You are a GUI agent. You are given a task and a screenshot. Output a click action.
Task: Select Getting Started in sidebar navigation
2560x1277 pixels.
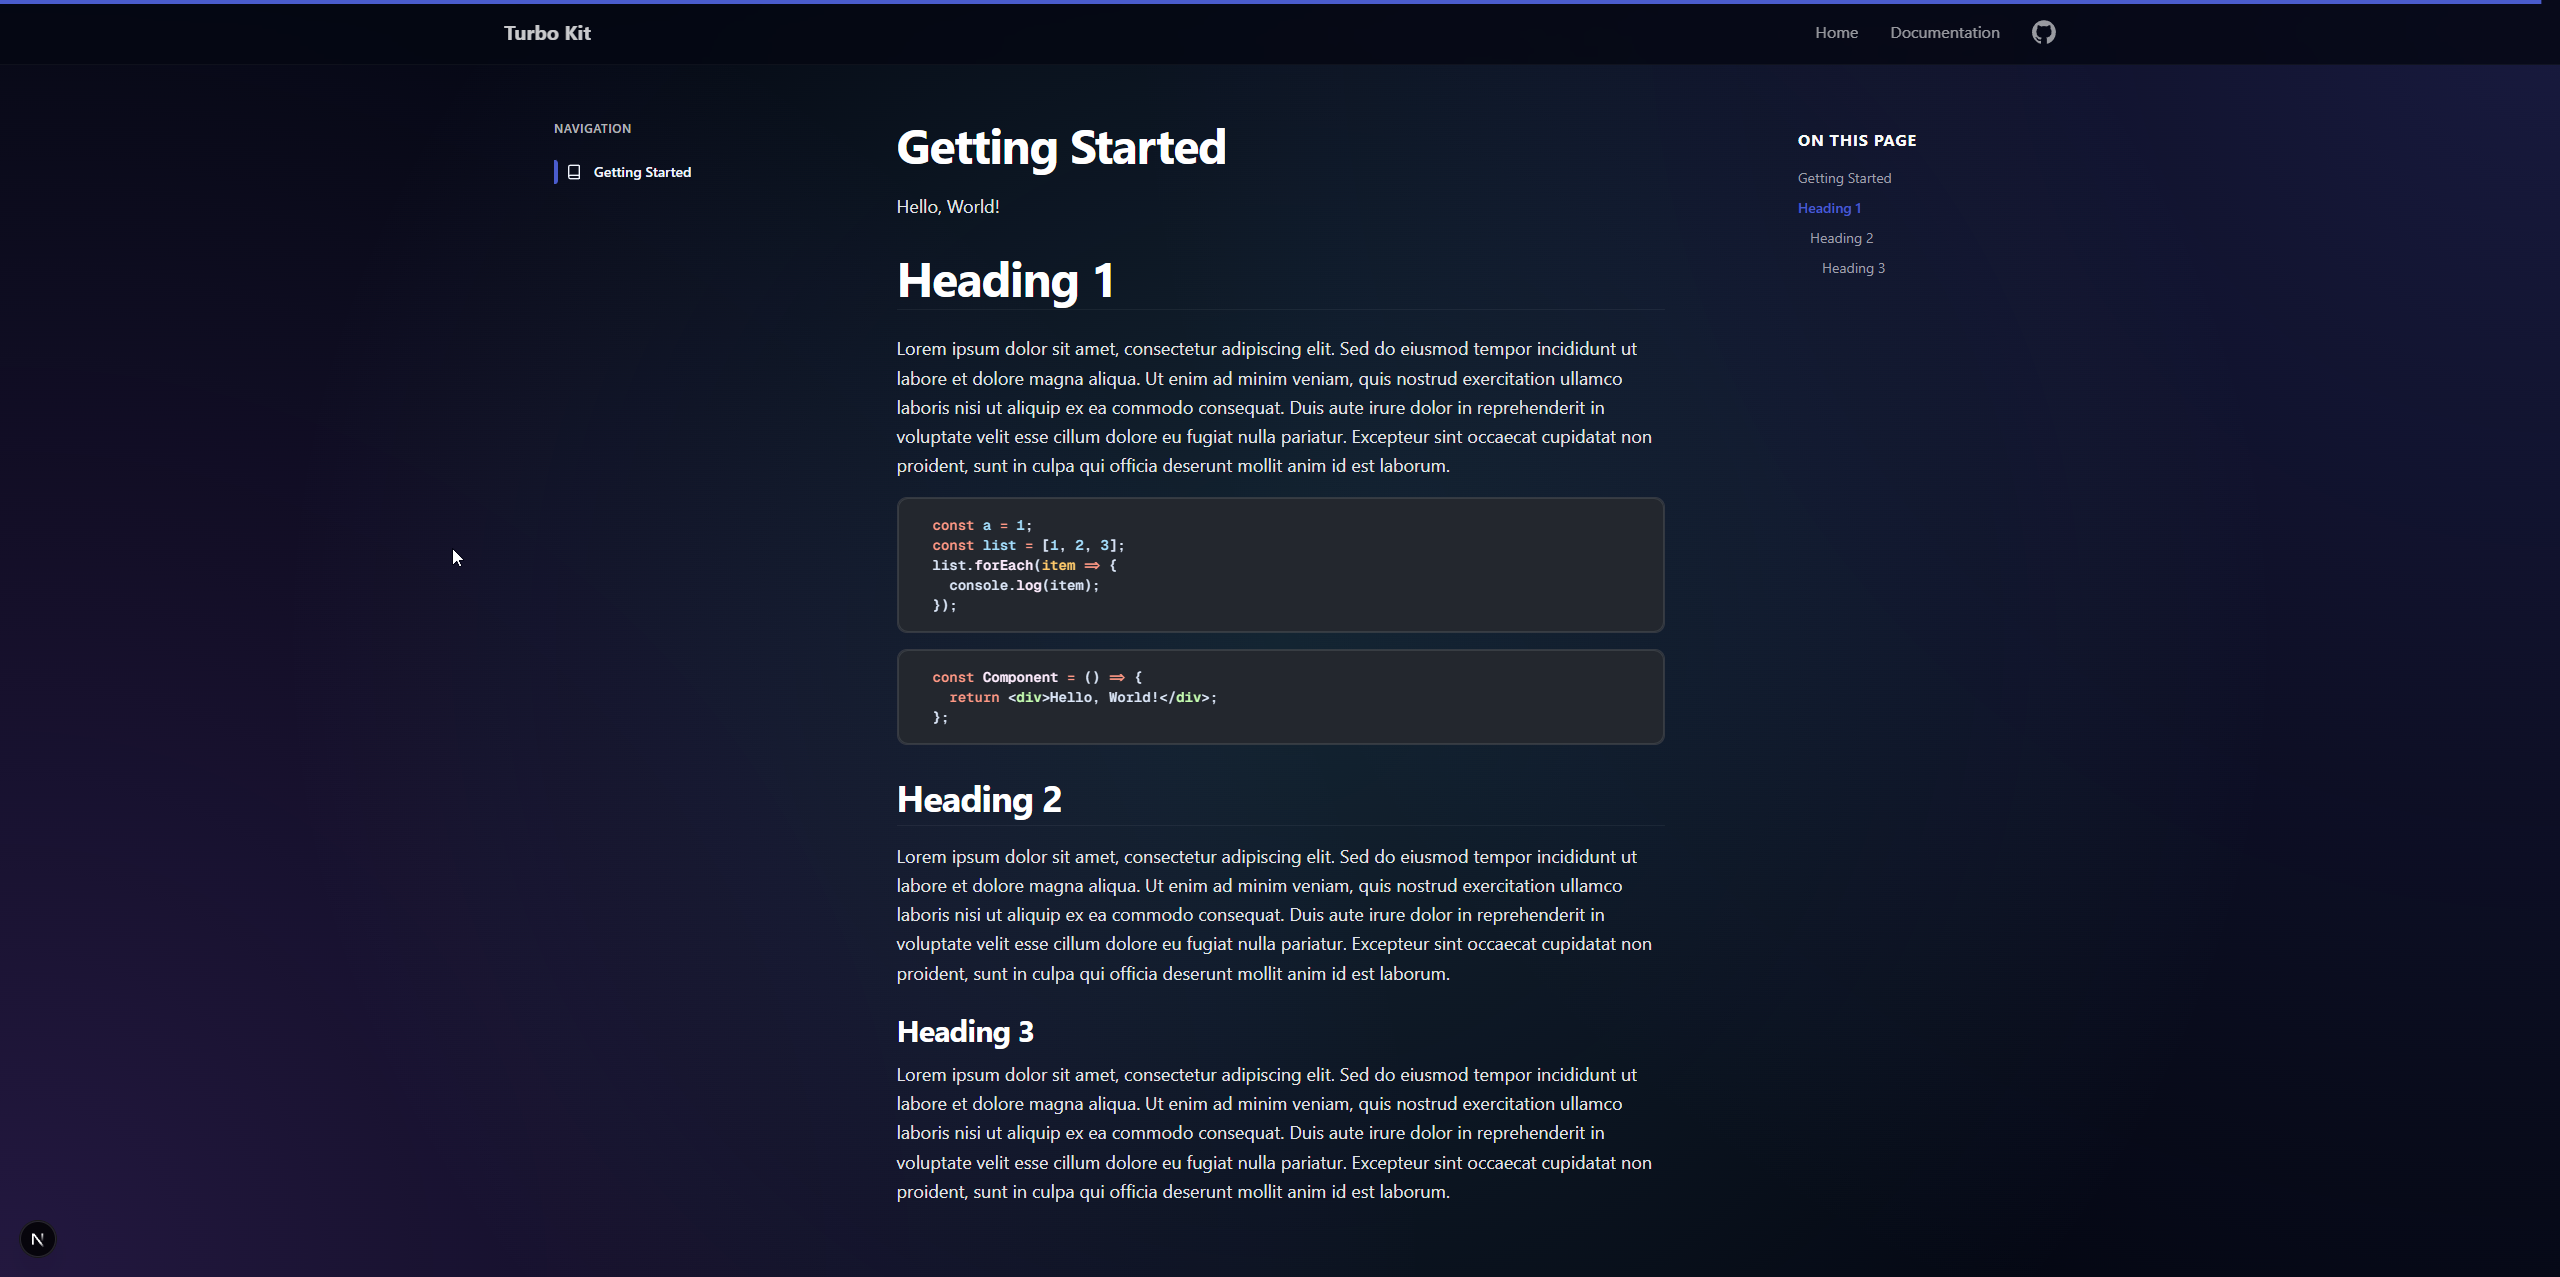coord(642,172)
